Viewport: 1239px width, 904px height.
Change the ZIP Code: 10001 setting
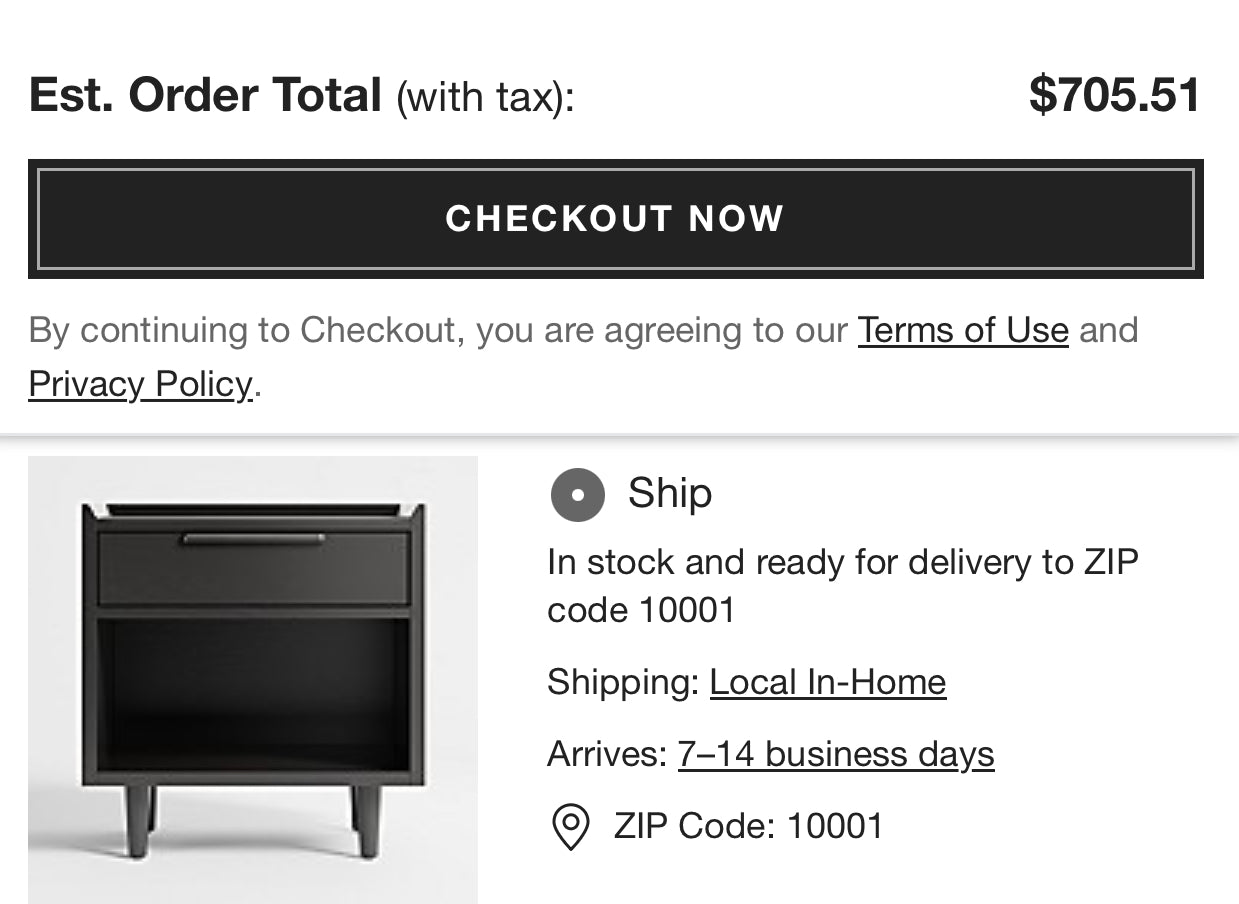click(748, 827)
